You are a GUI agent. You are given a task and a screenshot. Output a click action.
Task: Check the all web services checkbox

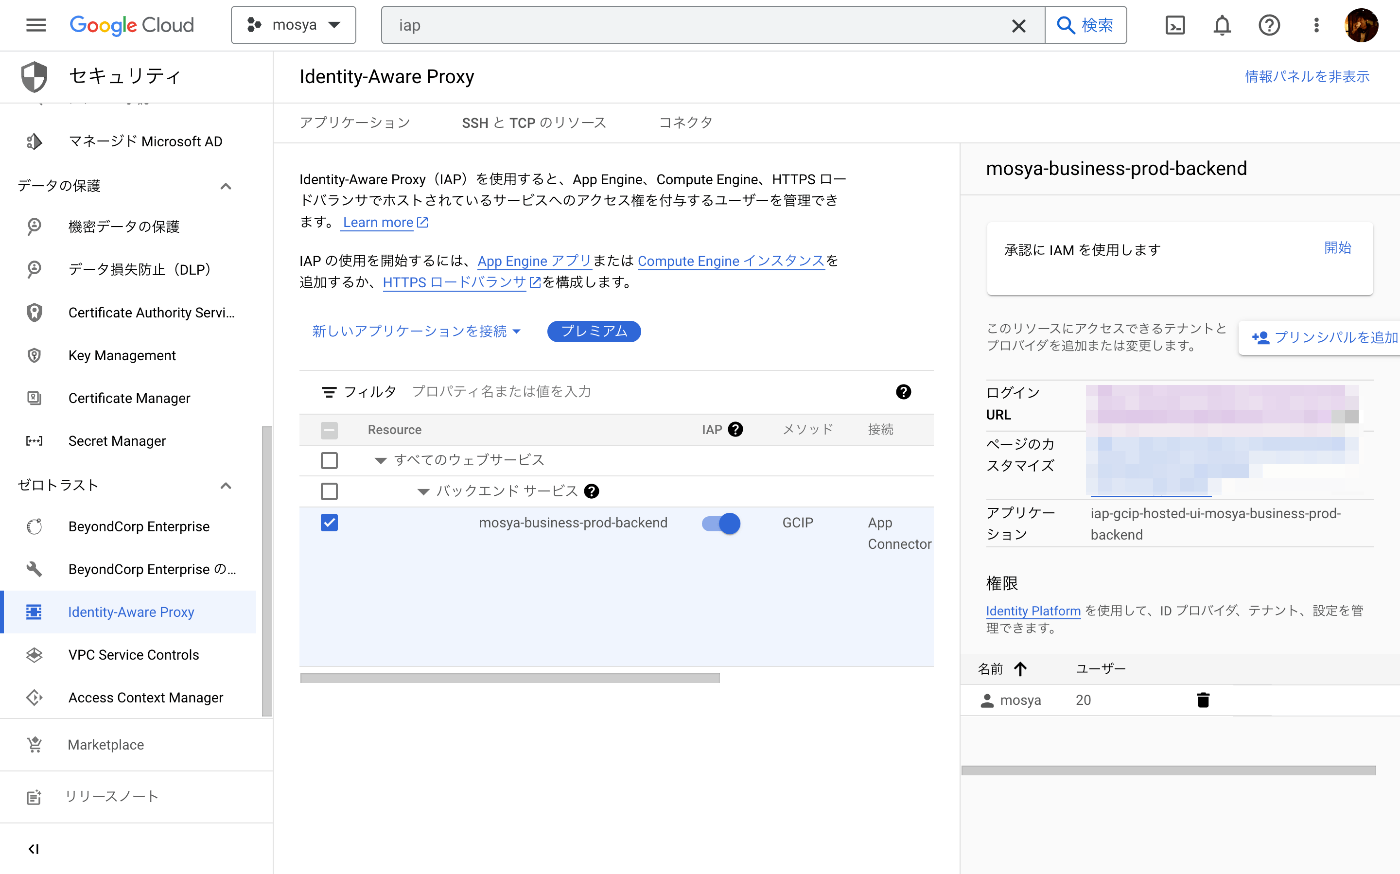coord(329,460)
